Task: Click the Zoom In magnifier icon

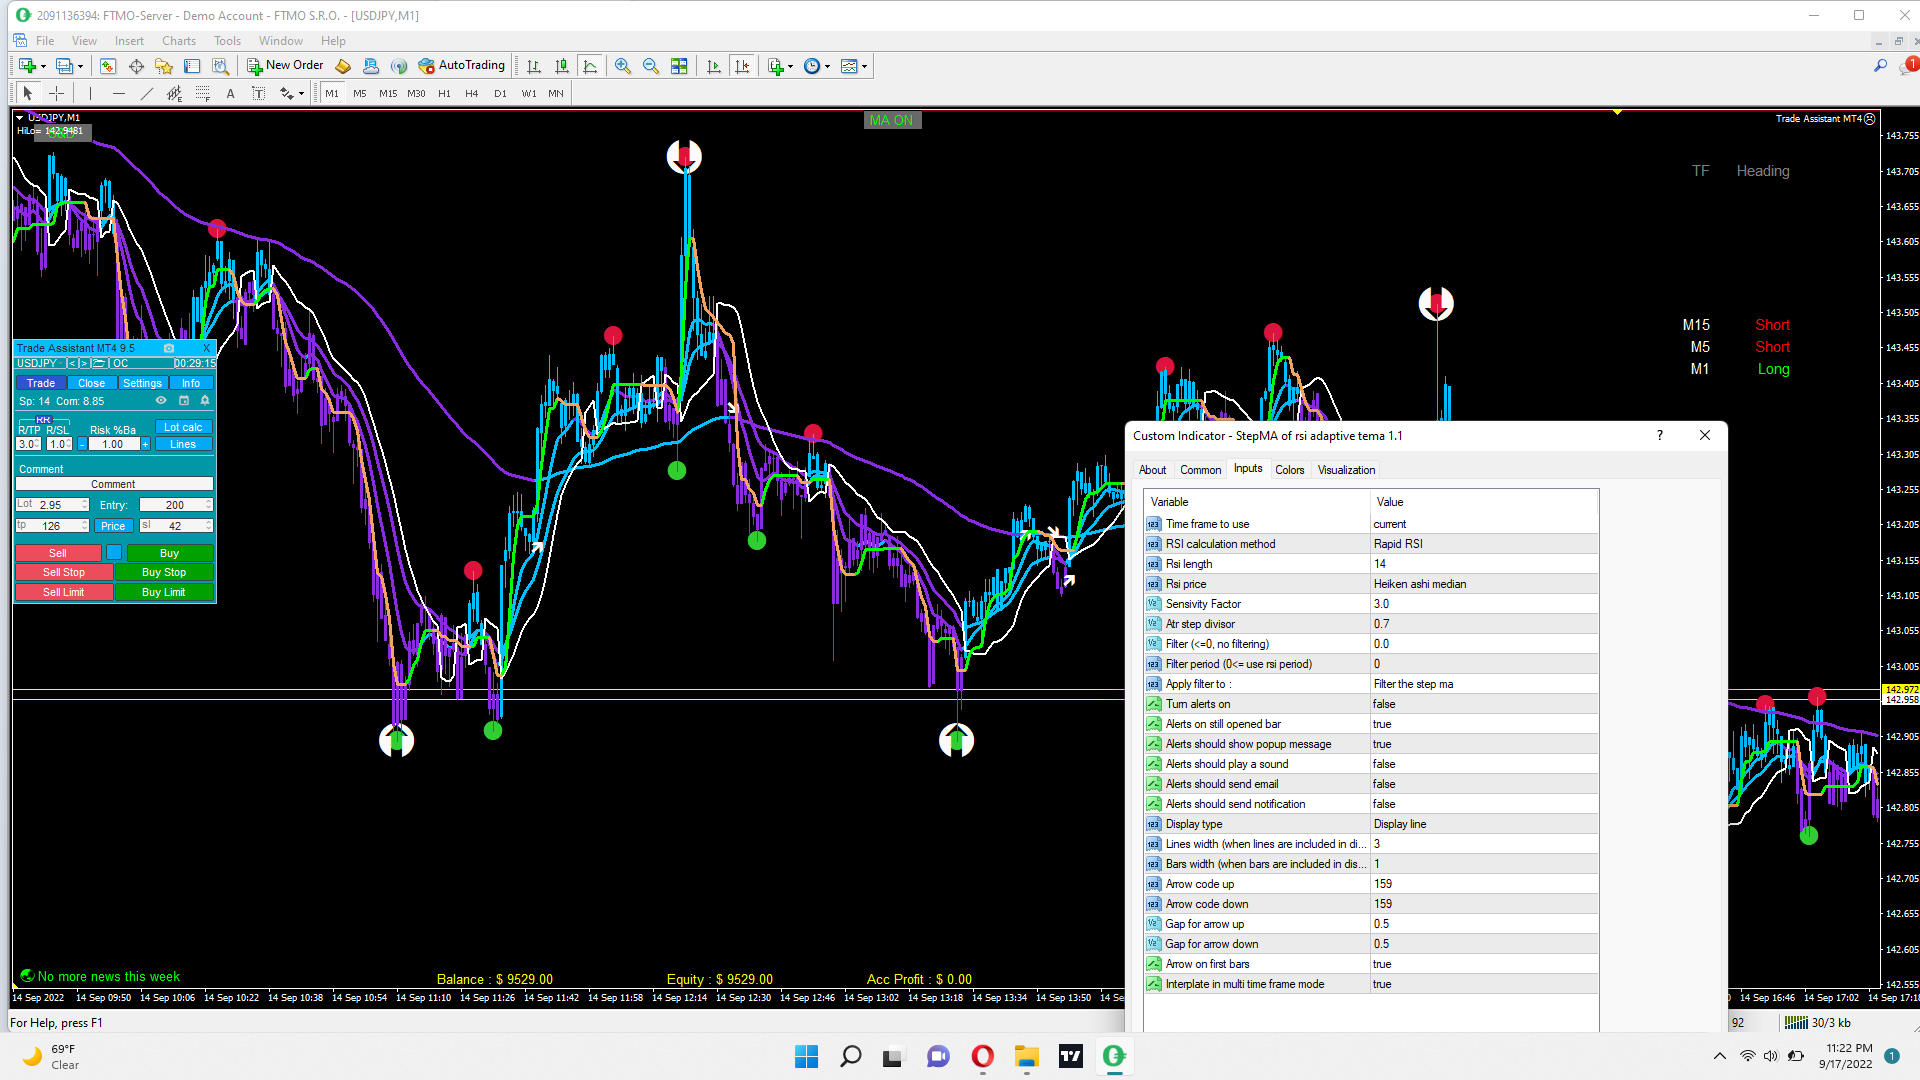Action: (x=623, y=66)
